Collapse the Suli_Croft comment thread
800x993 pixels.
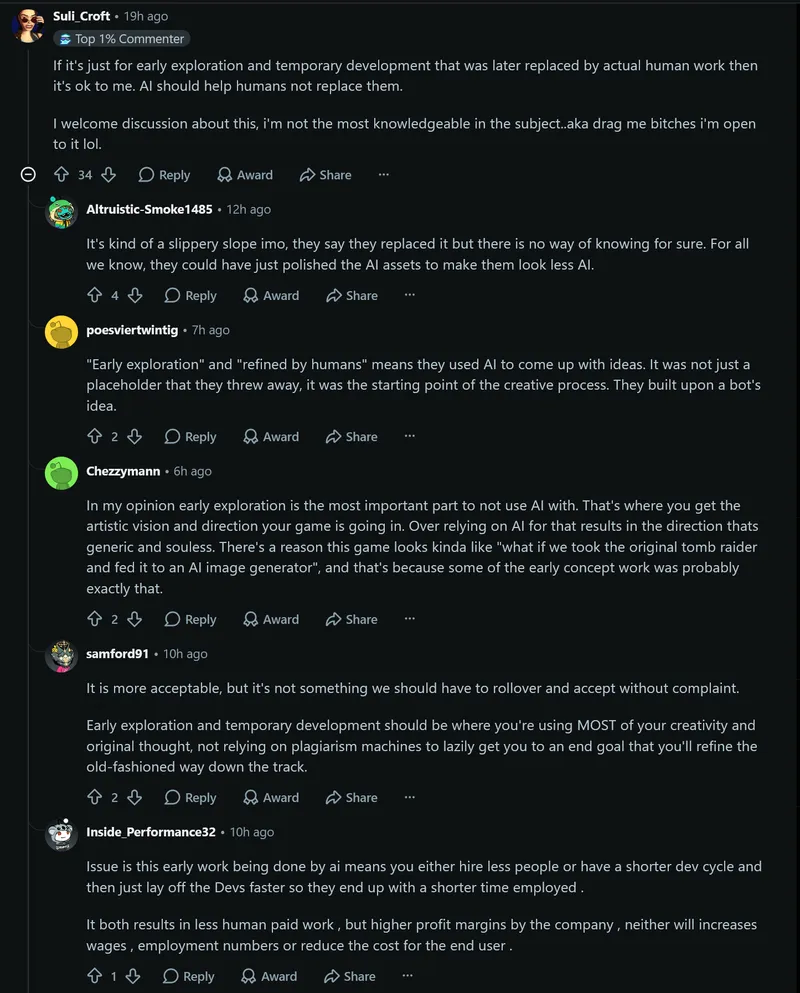(29, 174)
